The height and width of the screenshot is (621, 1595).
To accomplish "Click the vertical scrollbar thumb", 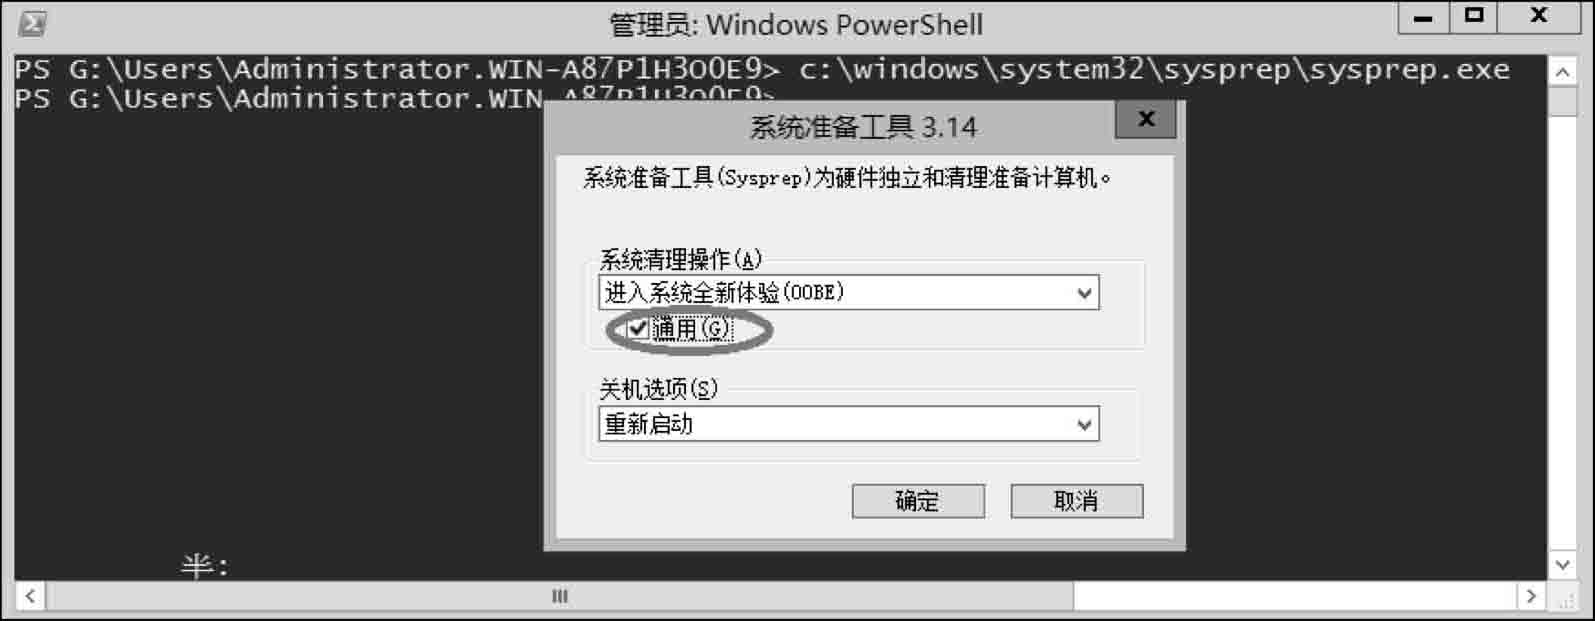I will 1562,102.
